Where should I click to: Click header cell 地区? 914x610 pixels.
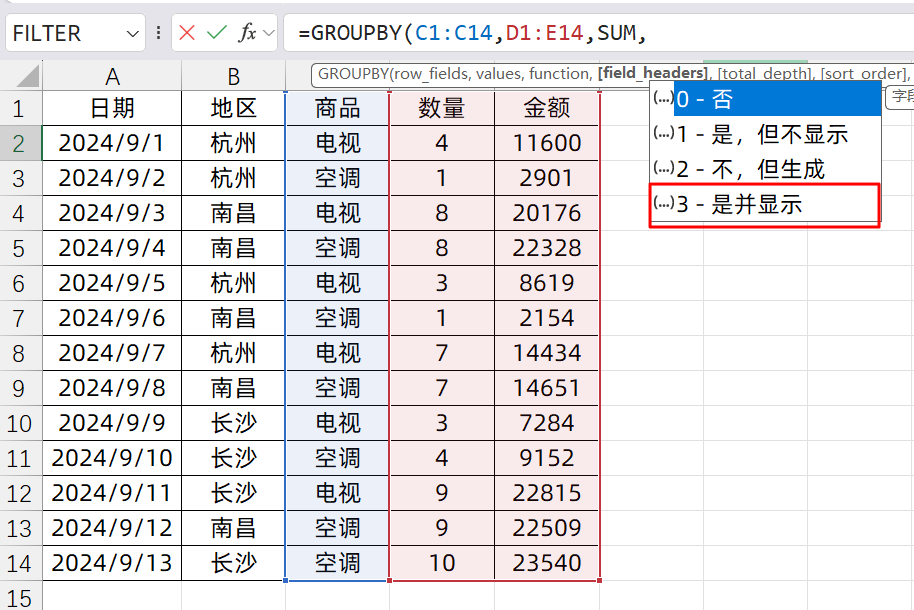(x=233, y=108)
